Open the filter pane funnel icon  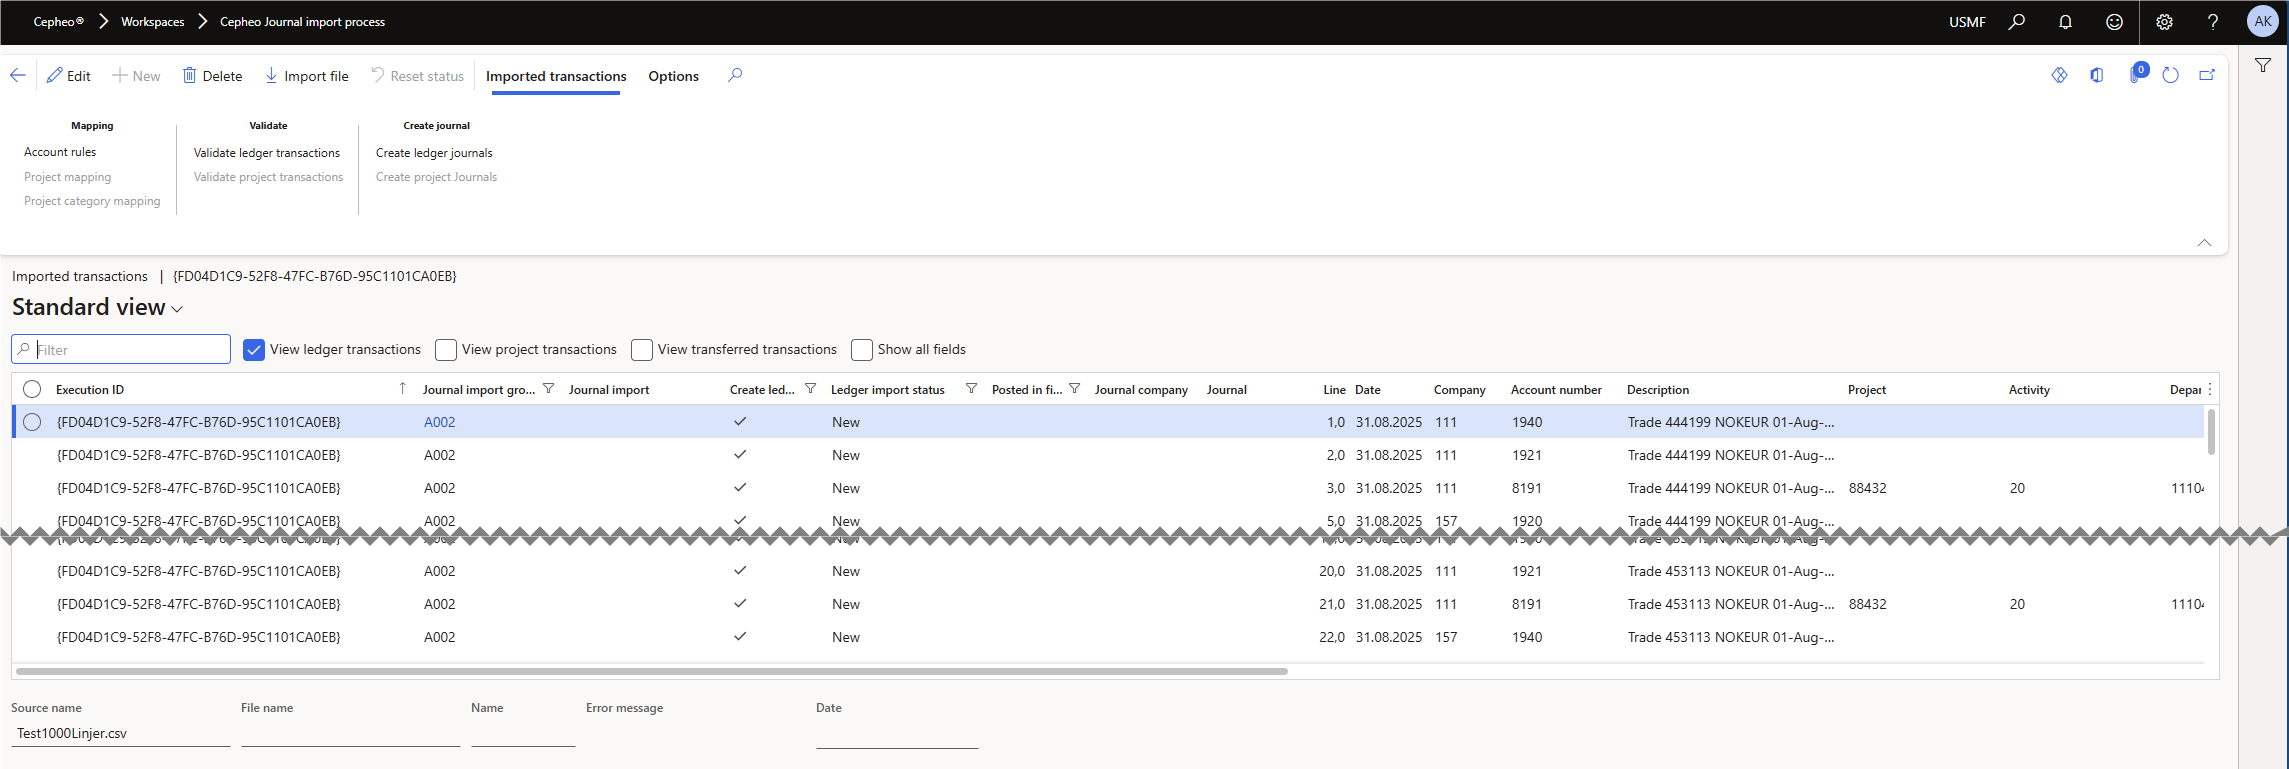click(x=2263, y=66)
